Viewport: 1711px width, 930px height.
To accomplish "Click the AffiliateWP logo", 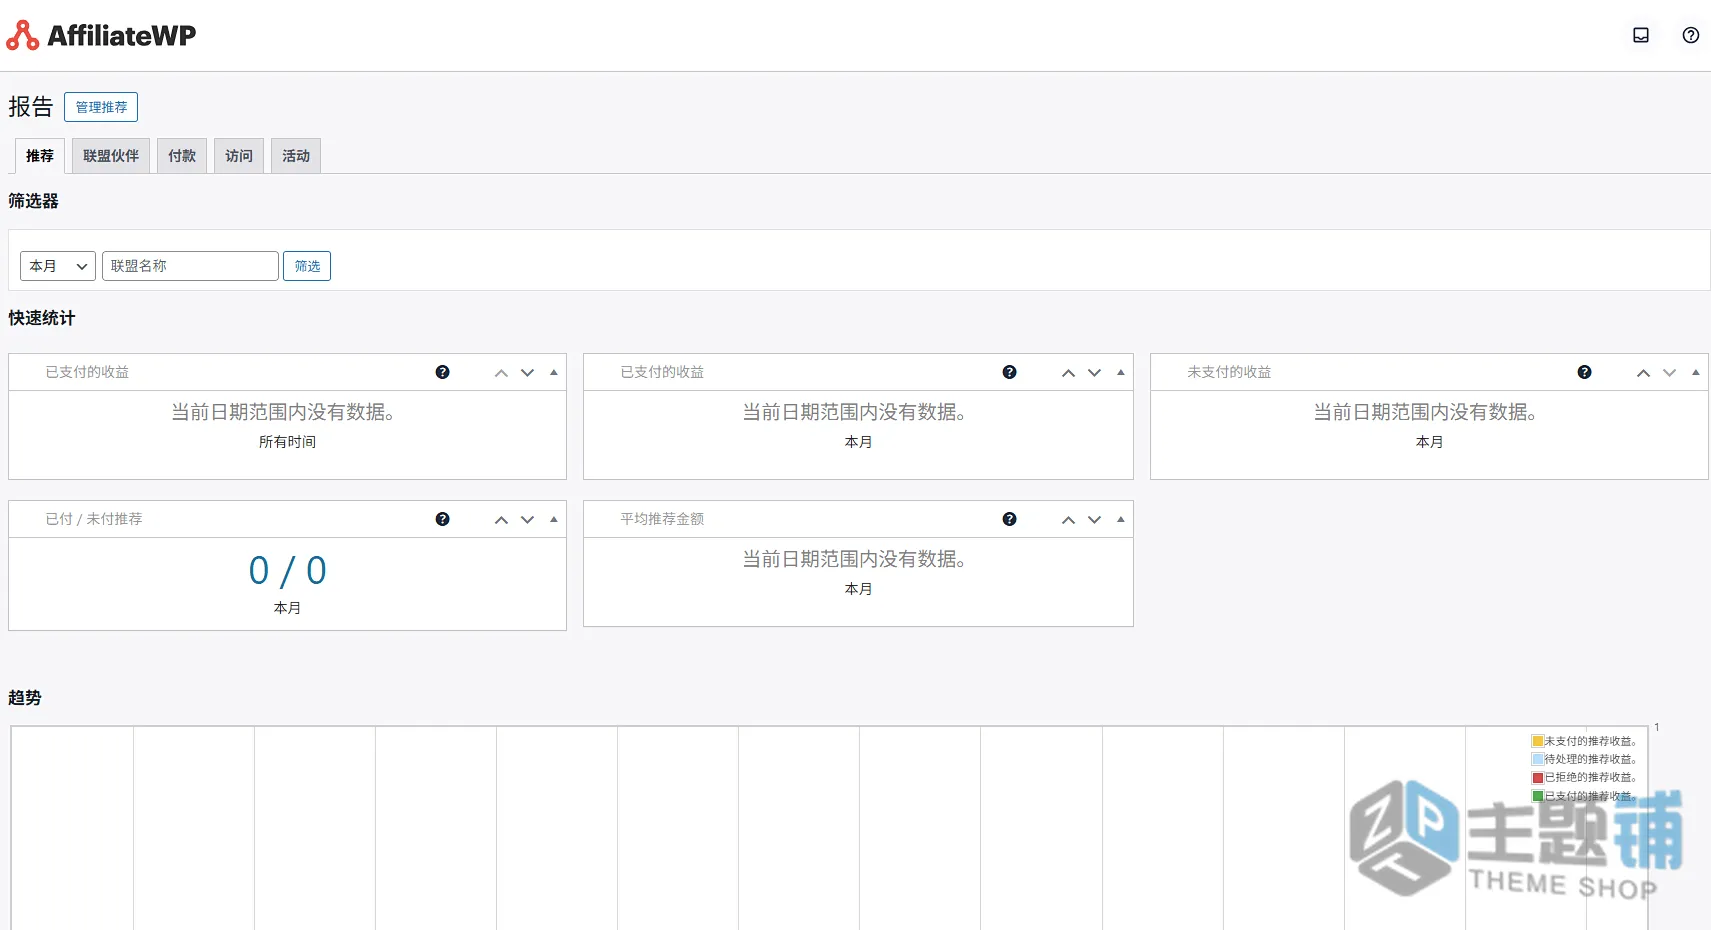I will click(101, 35).
